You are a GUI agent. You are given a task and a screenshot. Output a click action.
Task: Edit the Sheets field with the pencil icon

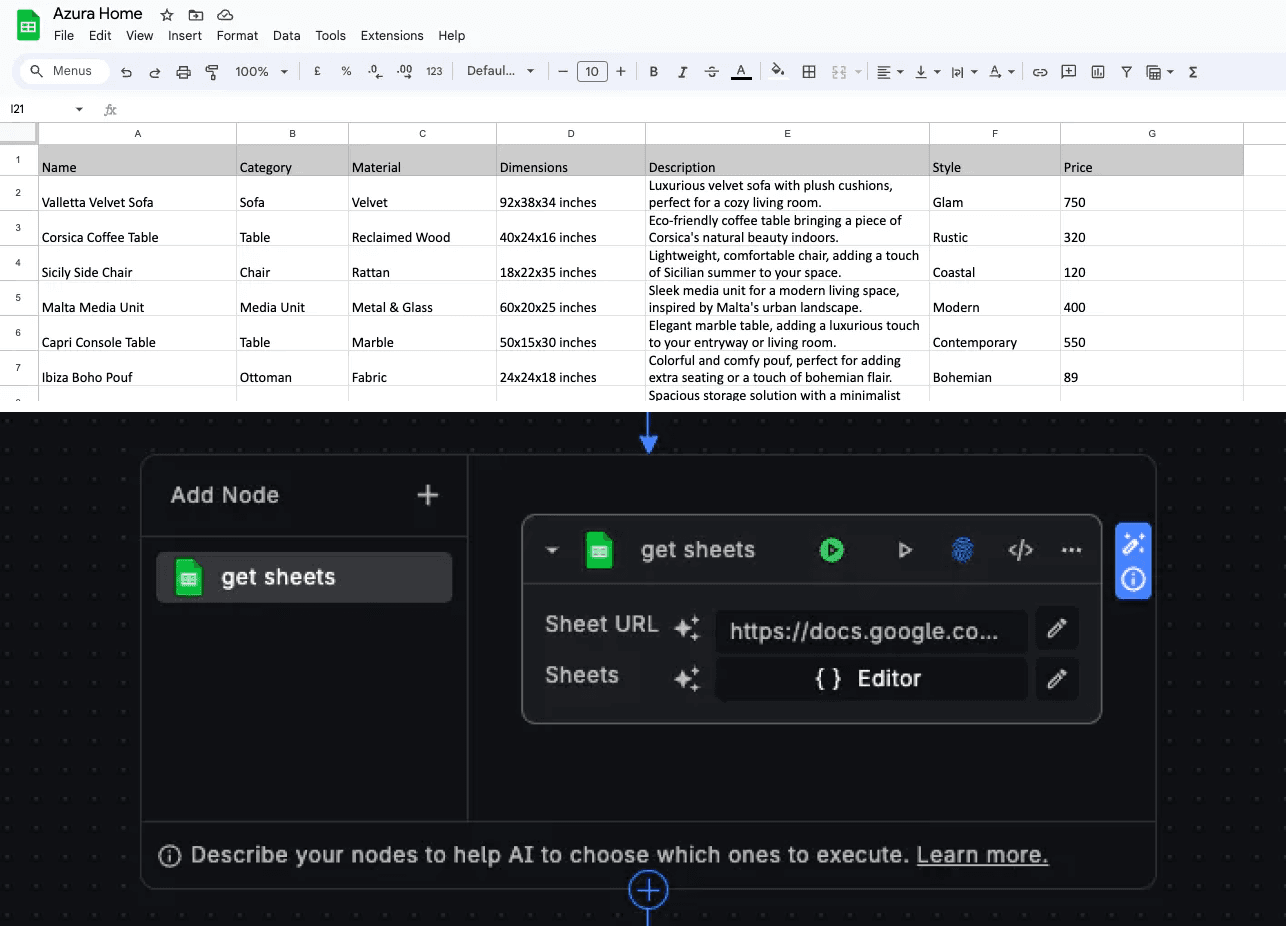tap(1056, 679)
